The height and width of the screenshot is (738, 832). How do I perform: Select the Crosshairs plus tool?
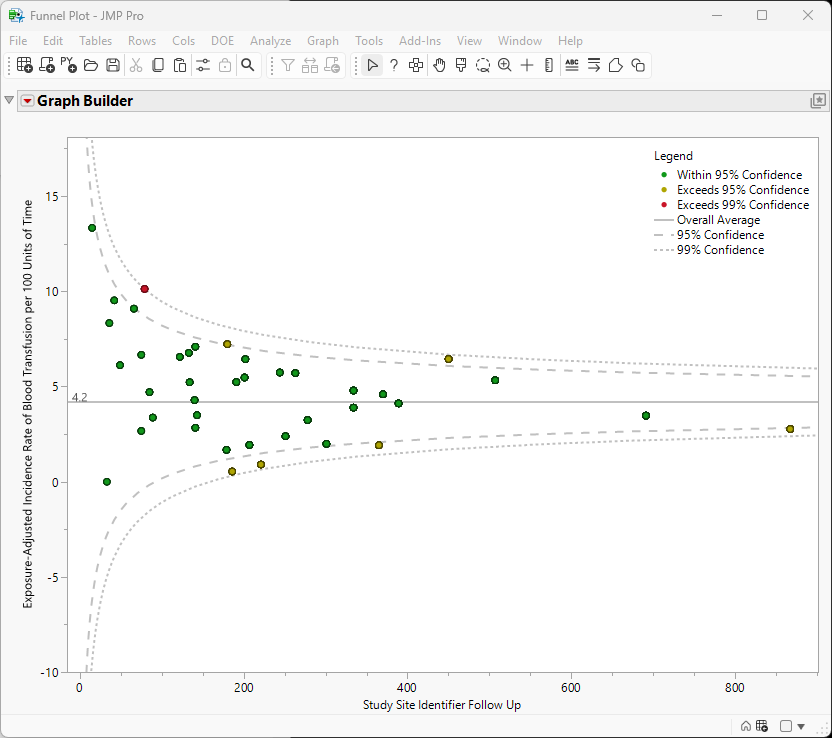pos(527,65)
